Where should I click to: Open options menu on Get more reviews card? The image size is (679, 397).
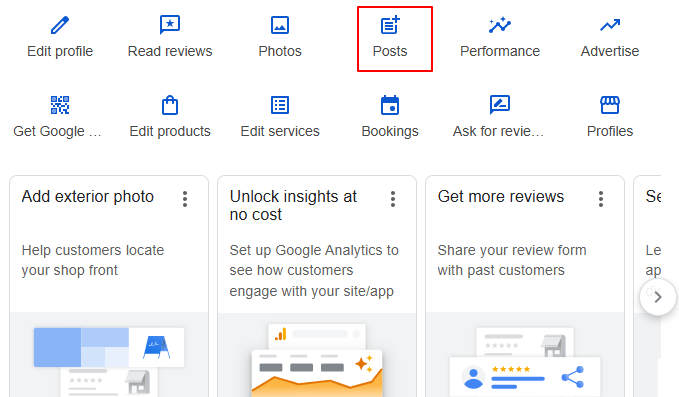601,199
